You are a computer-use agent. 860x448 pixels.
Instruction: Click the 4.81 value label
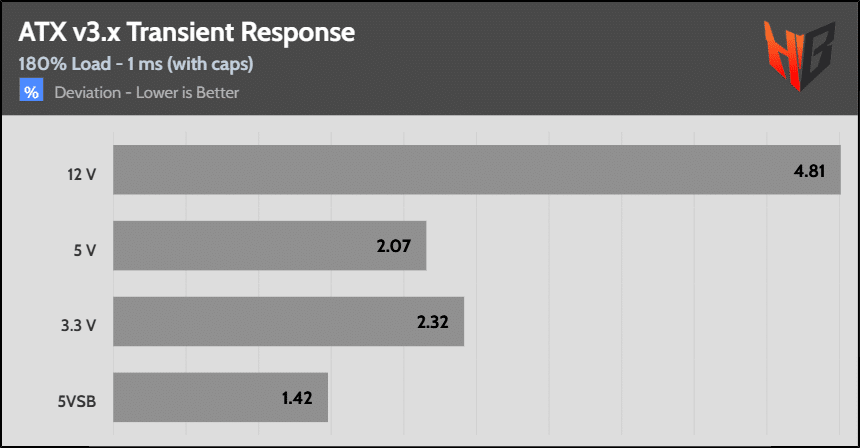(x=809, y=170)
